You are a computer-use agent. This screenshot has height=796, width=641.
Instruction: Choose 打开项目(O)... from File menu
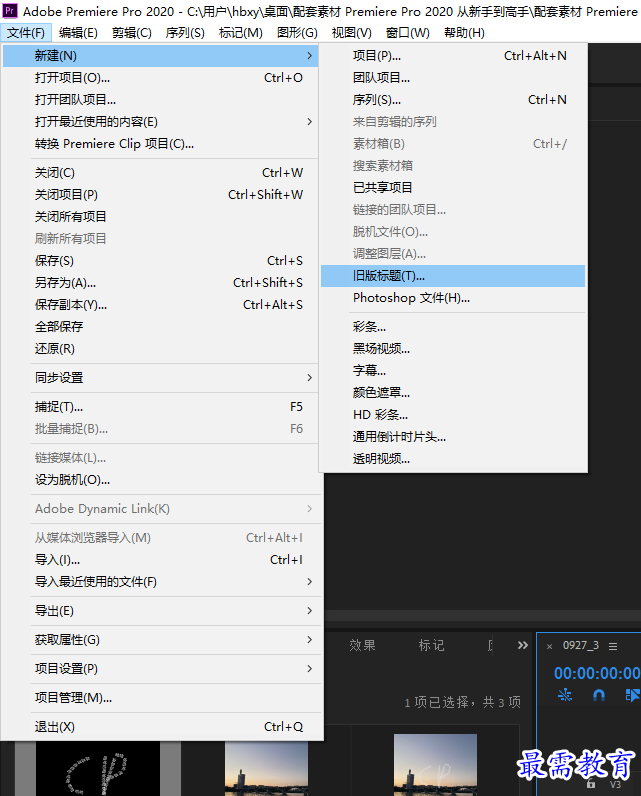tap(160, 78)
